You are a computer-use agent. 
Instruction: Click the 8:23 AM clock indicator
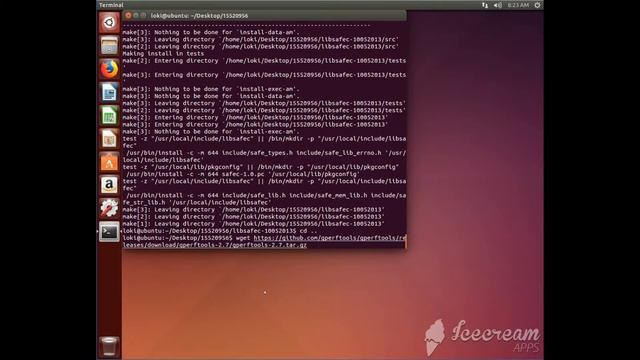pyautogui.click(x=518, y=5)
